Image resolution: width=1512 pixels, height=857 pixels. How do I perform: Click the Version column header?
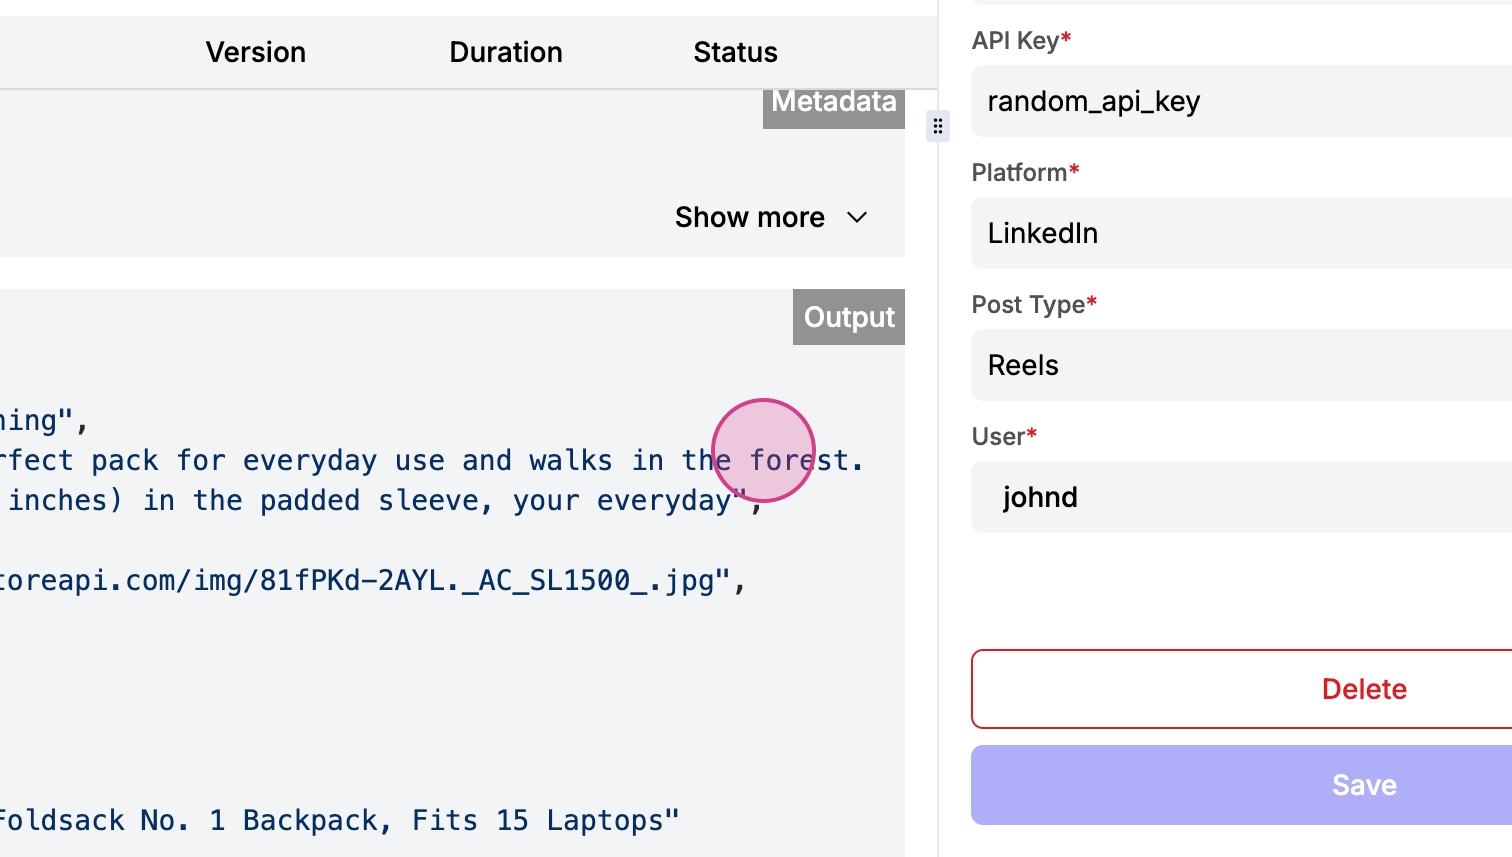point(255,52)
